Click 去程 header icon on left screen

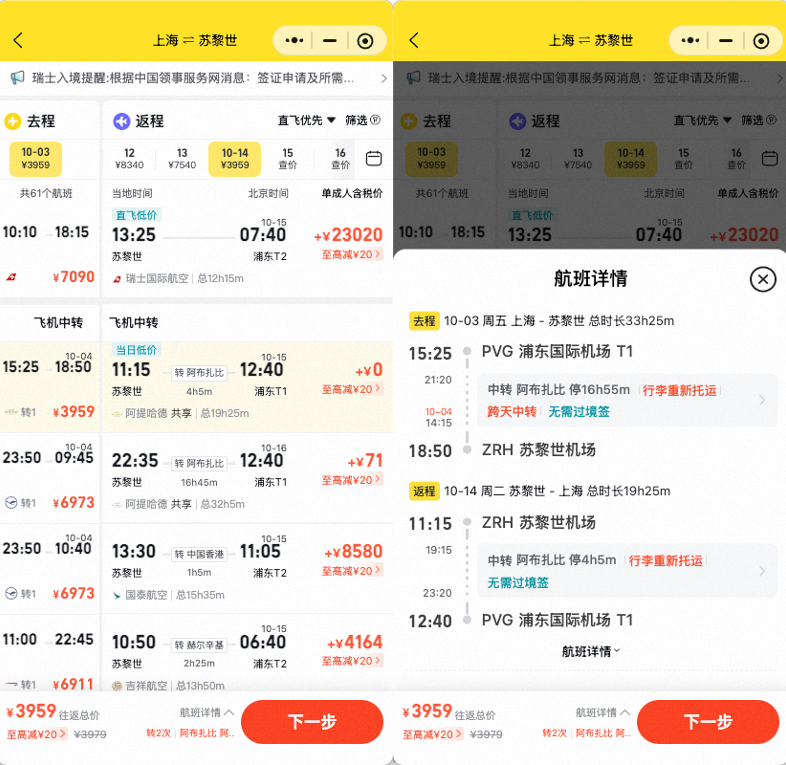pos(13,121)
